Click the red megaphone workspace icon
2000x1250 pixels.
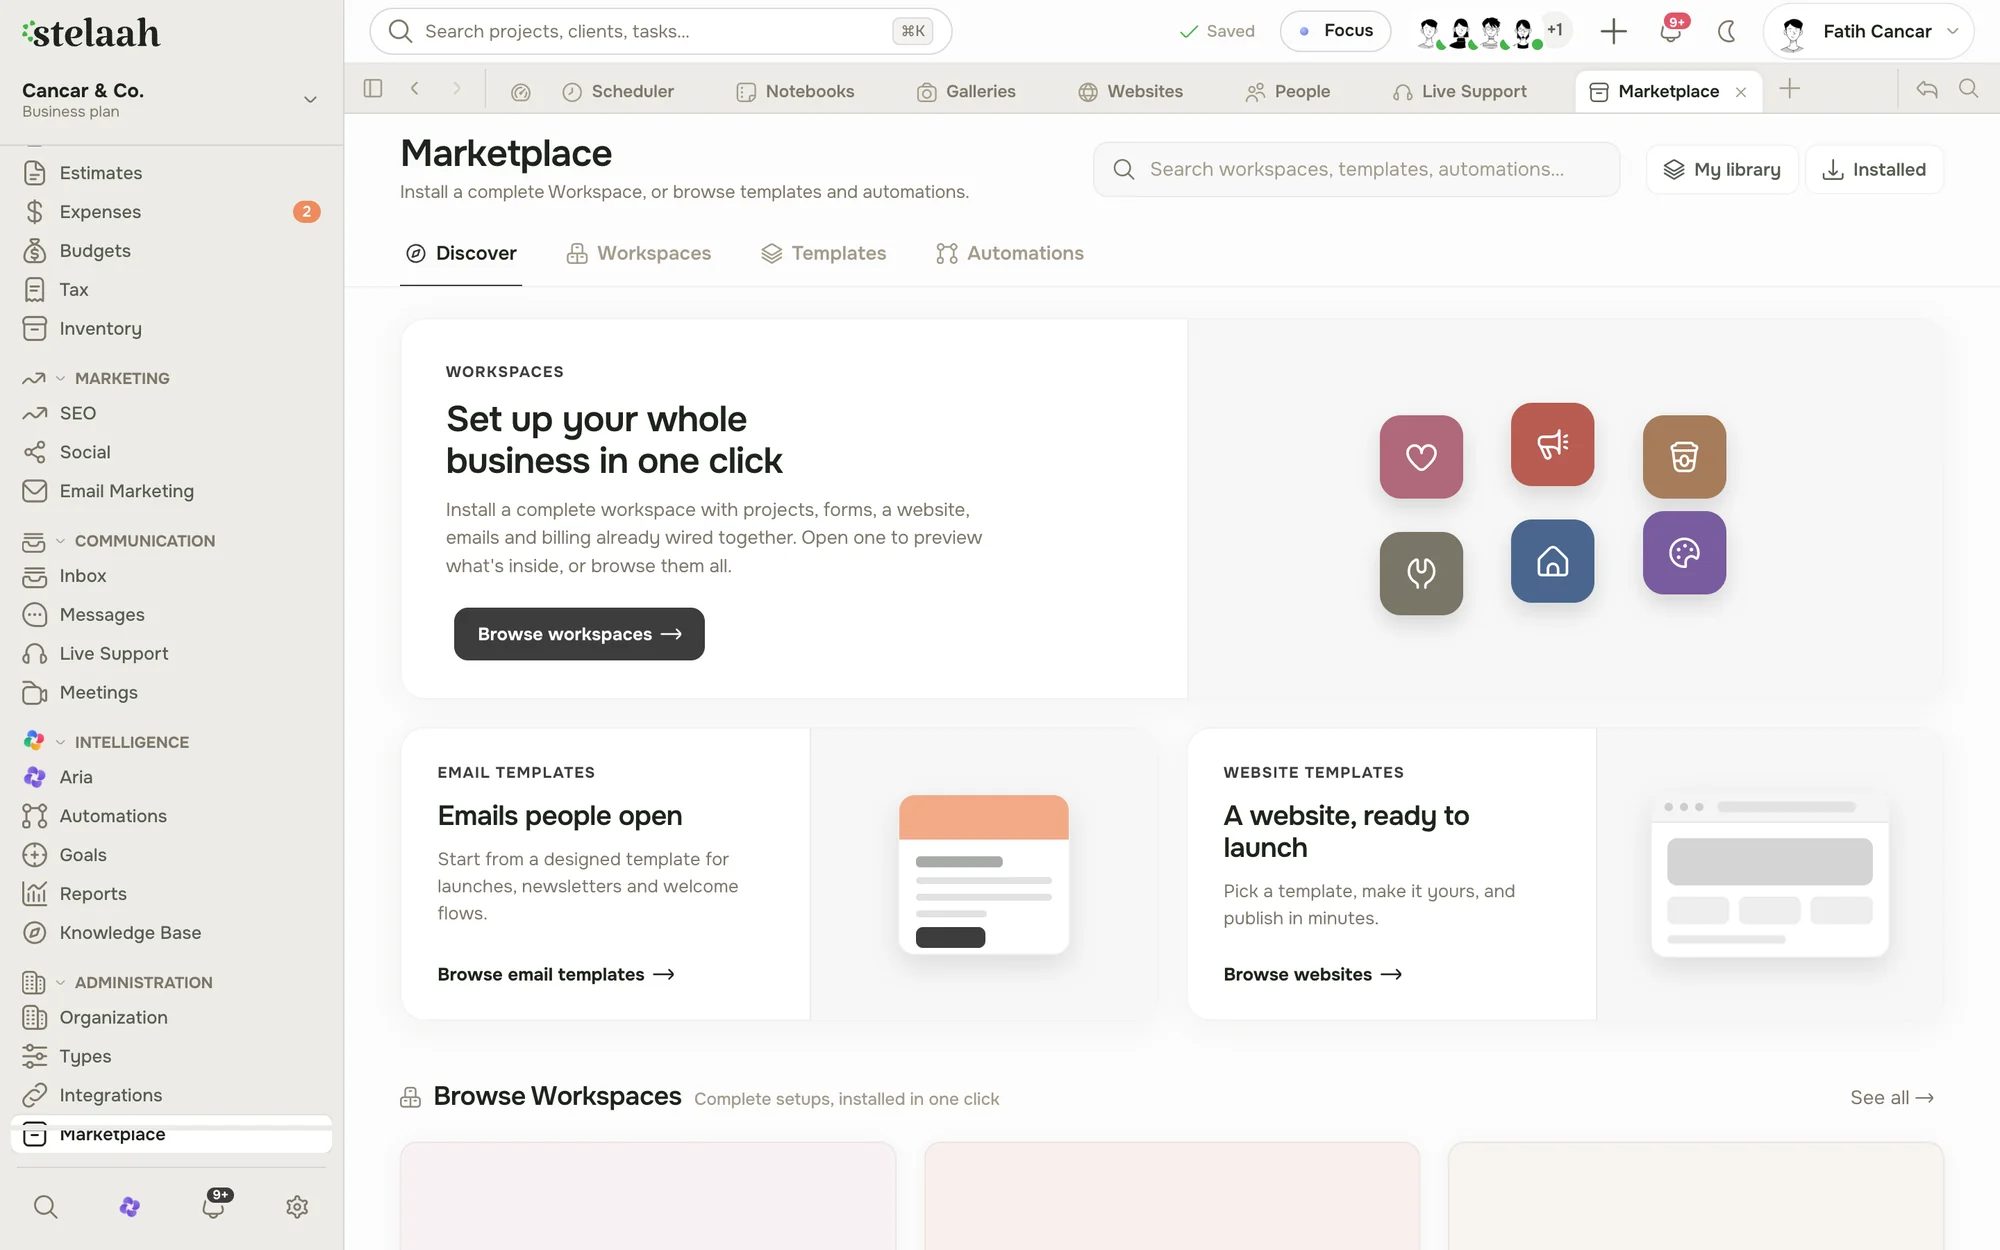click(x=1552, y=445)
